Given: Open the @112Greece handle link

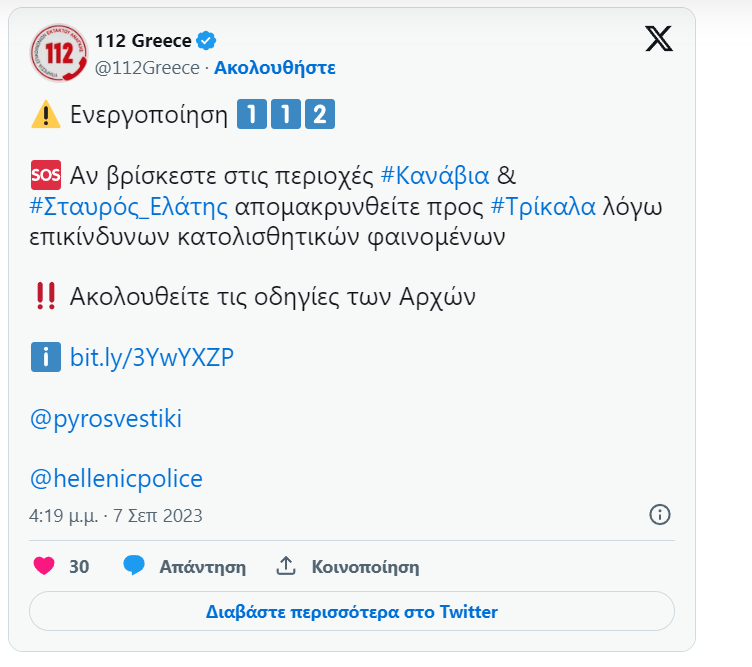Looking at the screenshot, I should coord(147,68).
